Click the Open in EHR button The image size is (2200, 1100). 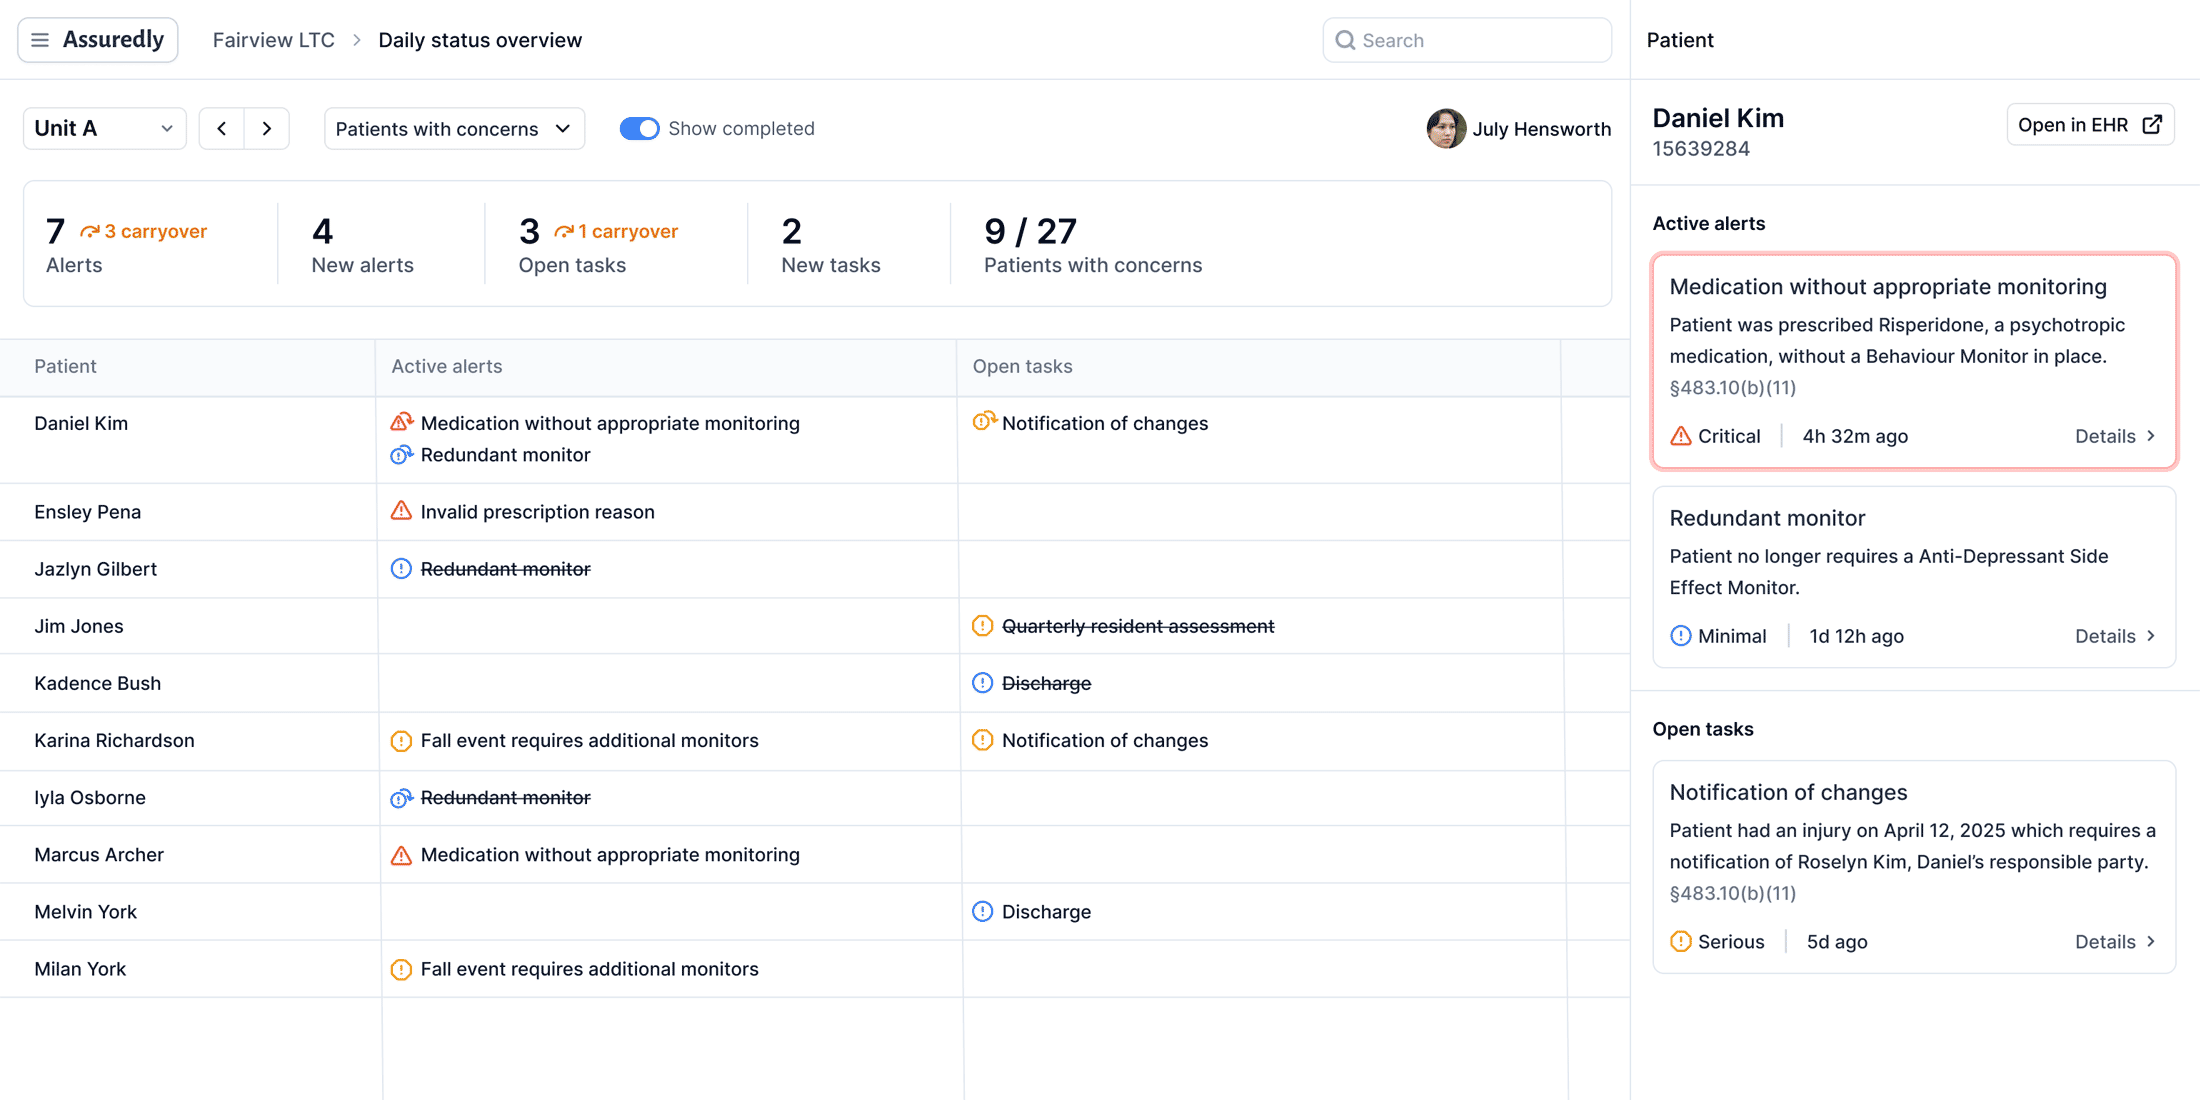click(2090, 124)
